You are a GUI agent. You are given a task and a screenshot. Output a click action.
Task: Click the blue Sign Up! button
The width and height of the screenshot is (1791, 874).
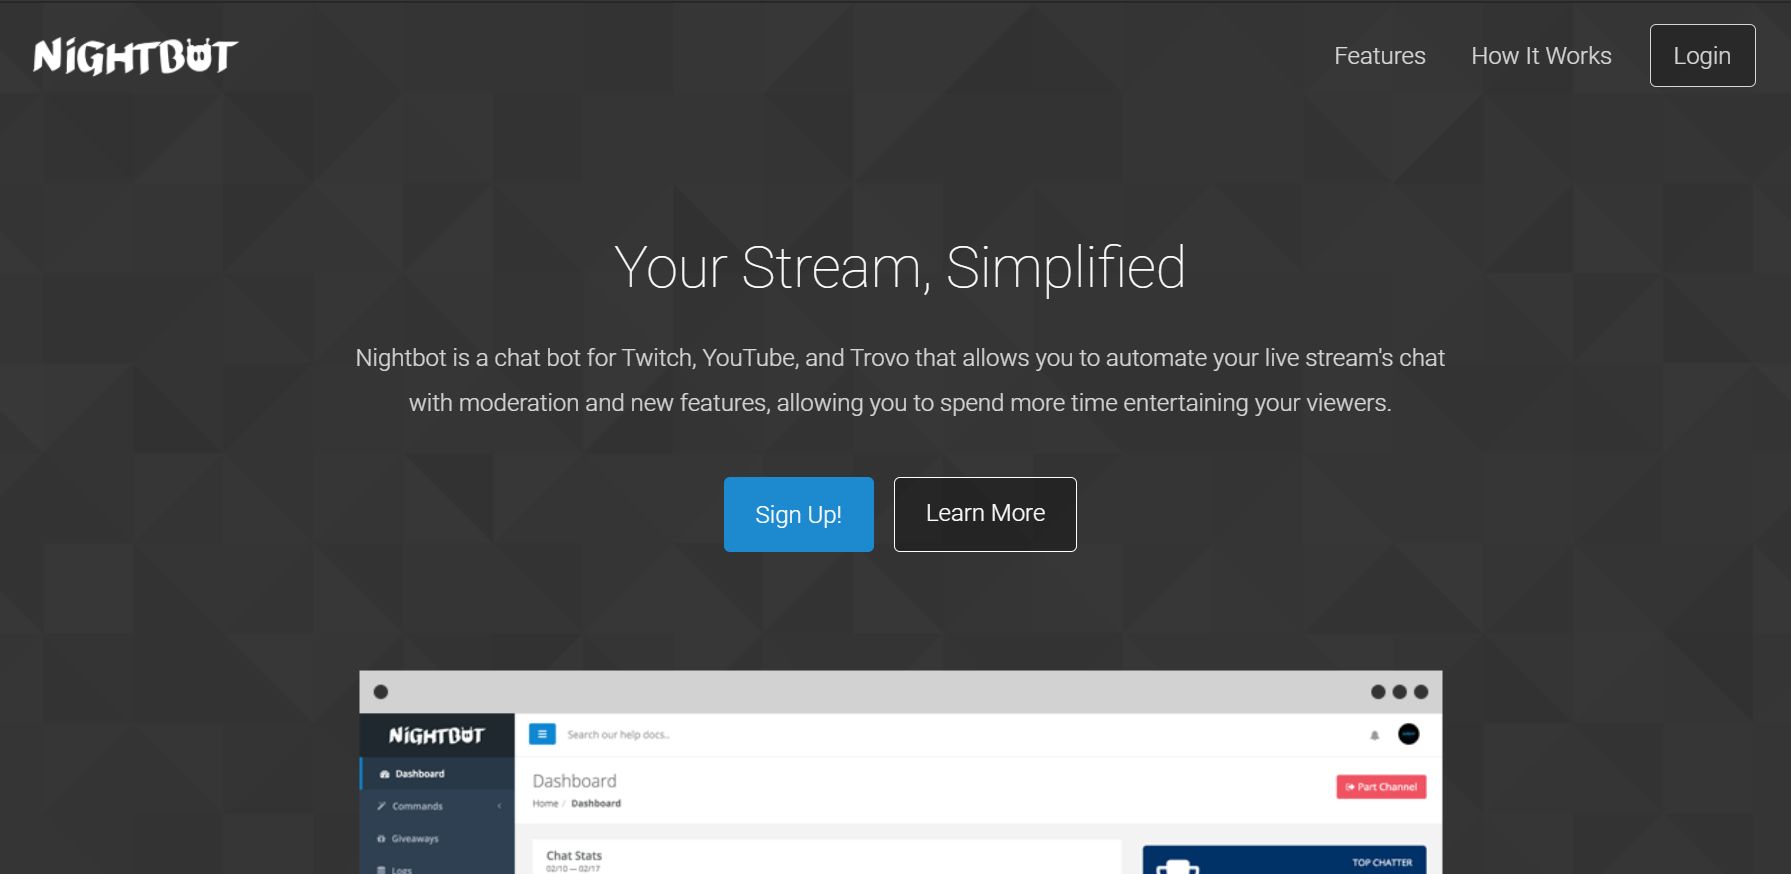pyautogui.click(x=799, y=514)
